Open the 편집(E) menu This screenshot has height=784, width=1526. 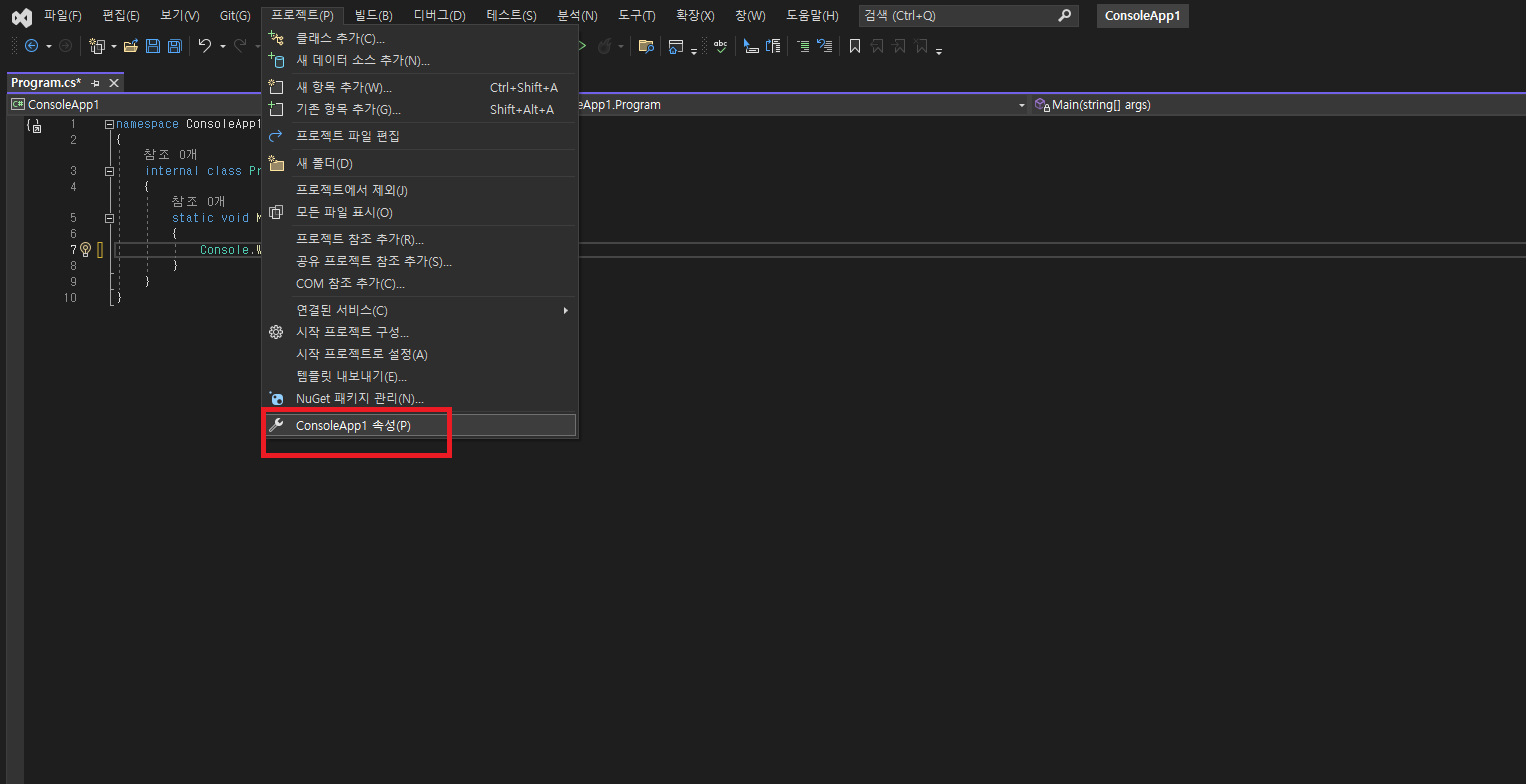tap(121, 16)
